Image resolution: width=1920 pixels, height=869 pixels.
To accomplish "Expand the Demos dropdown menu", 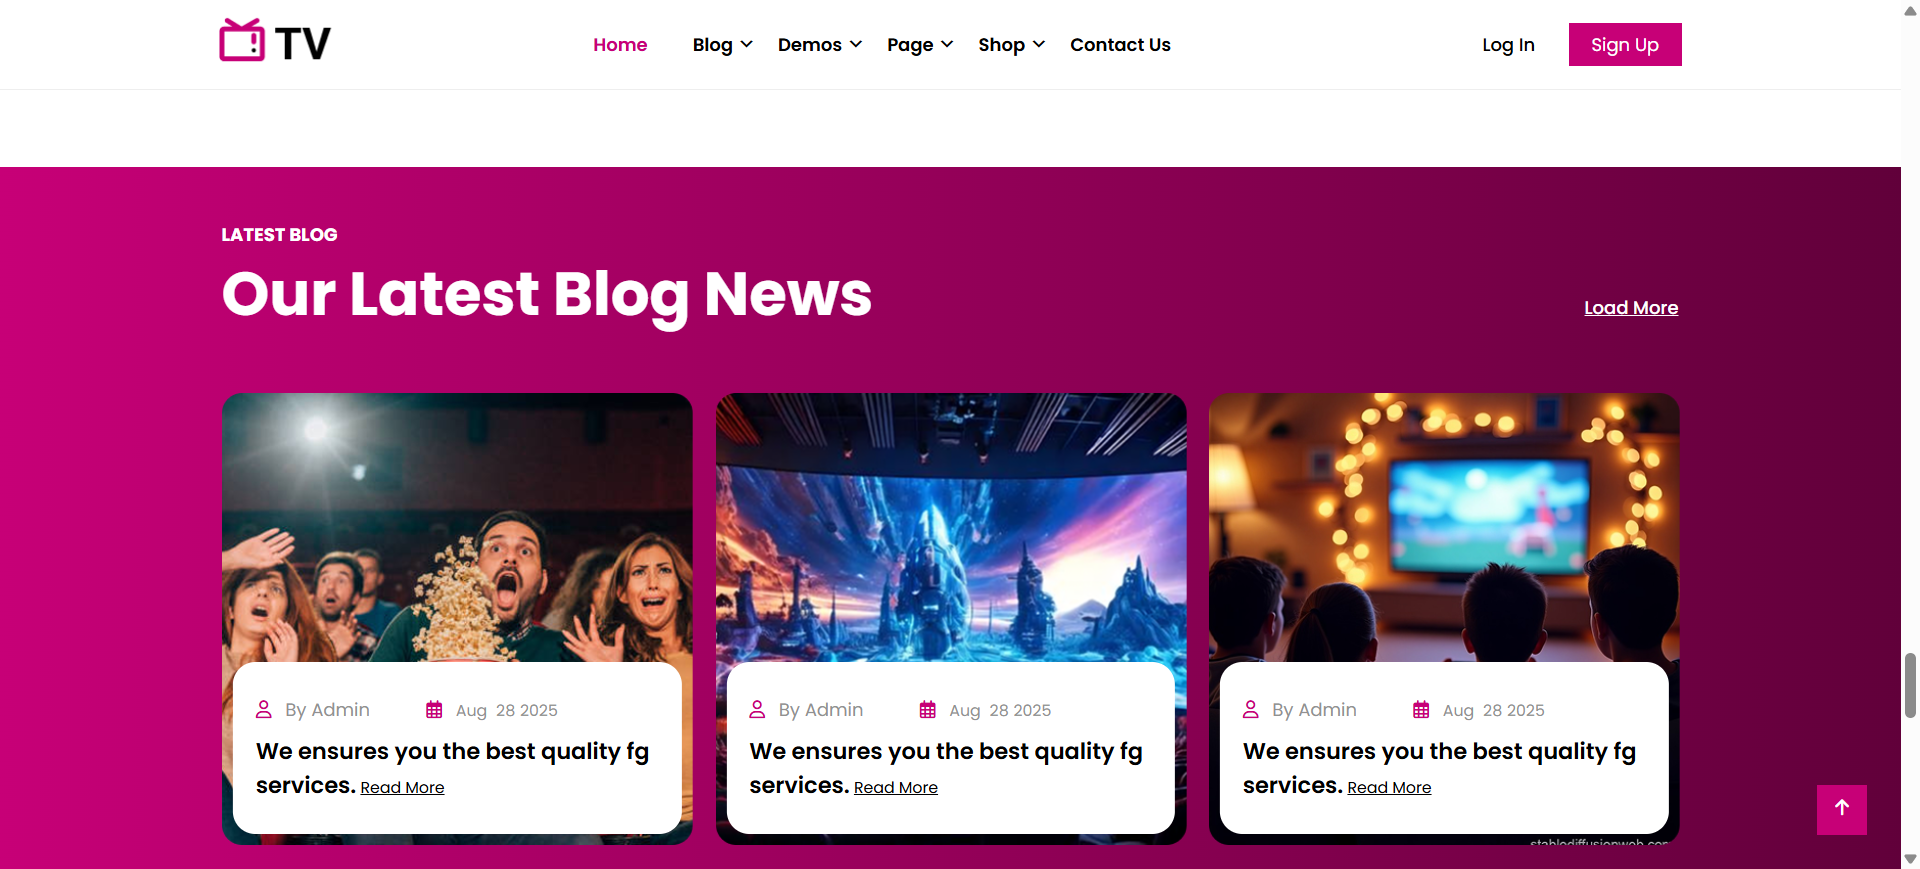I will [819, 45].
